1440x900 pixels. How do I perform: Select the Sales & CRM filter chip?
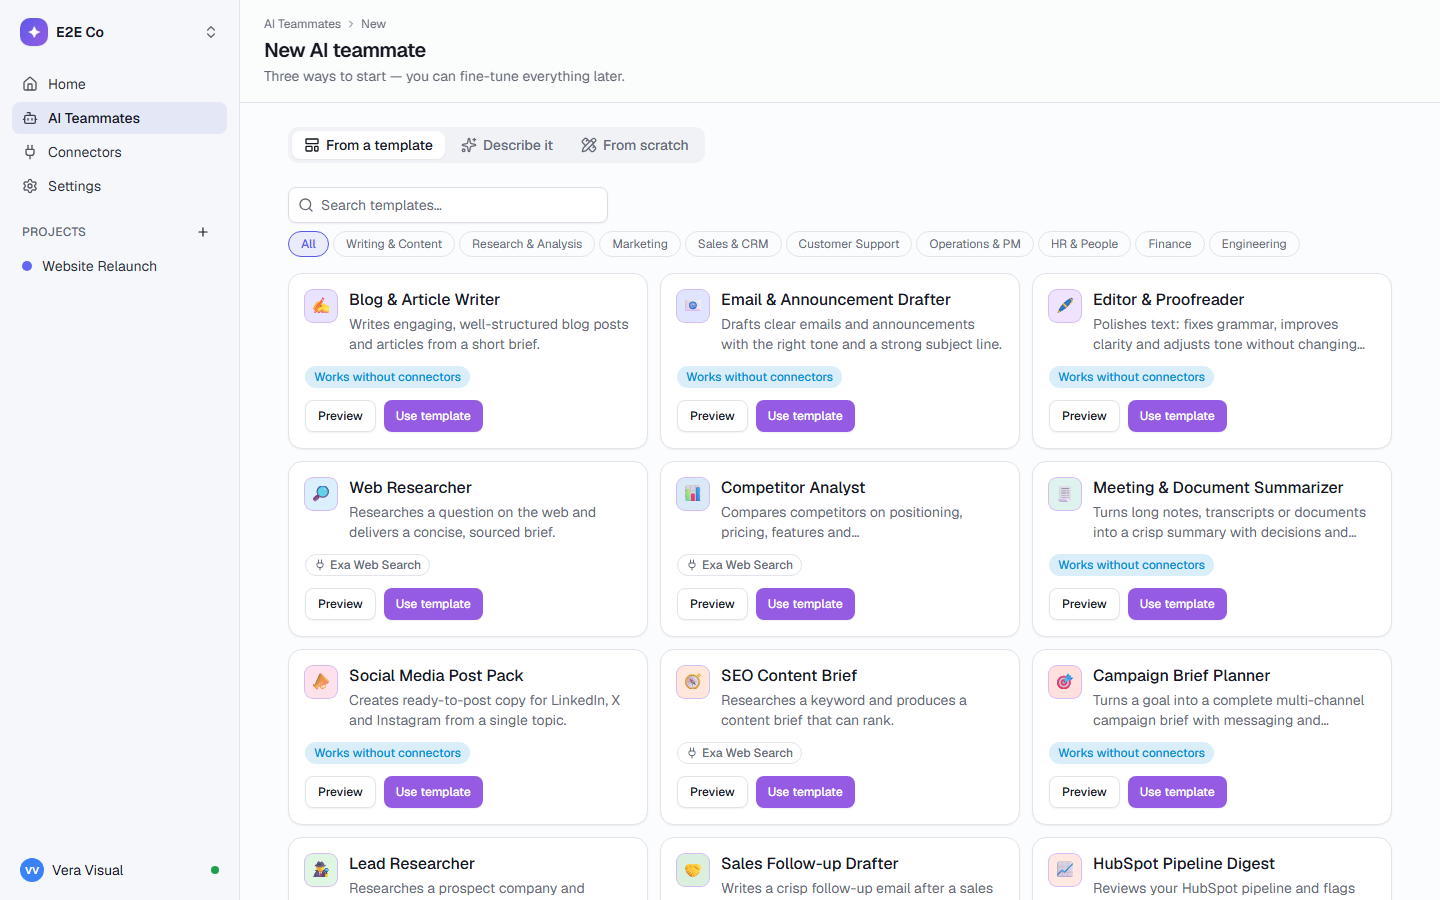point(733,244)
